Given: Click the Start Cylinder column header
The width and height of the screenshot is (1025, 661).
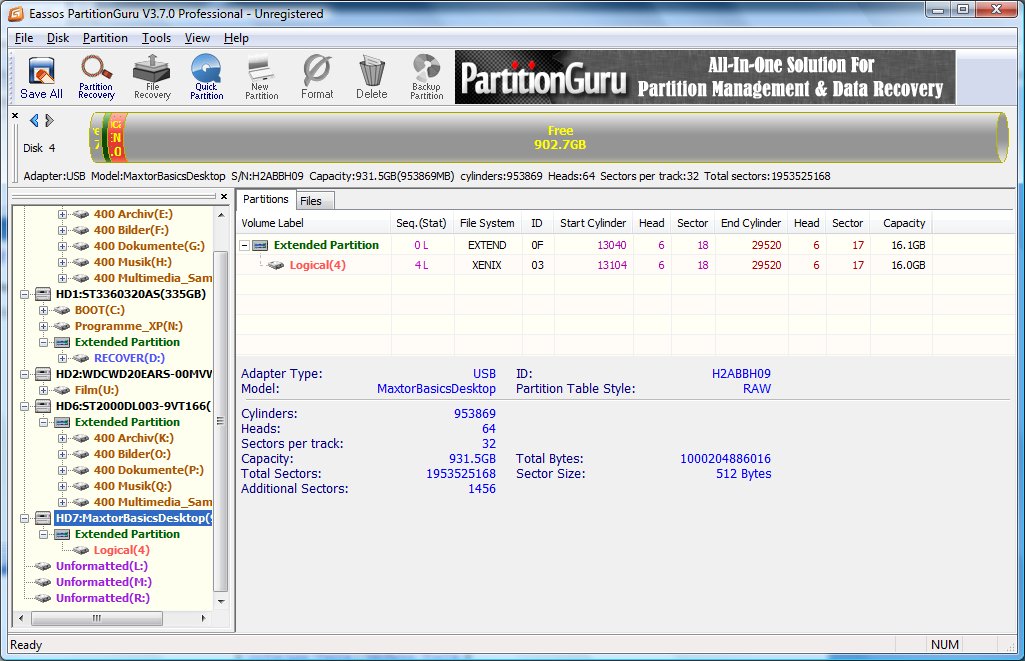Looking at the screenshot, I should click(x=592, y=223).
